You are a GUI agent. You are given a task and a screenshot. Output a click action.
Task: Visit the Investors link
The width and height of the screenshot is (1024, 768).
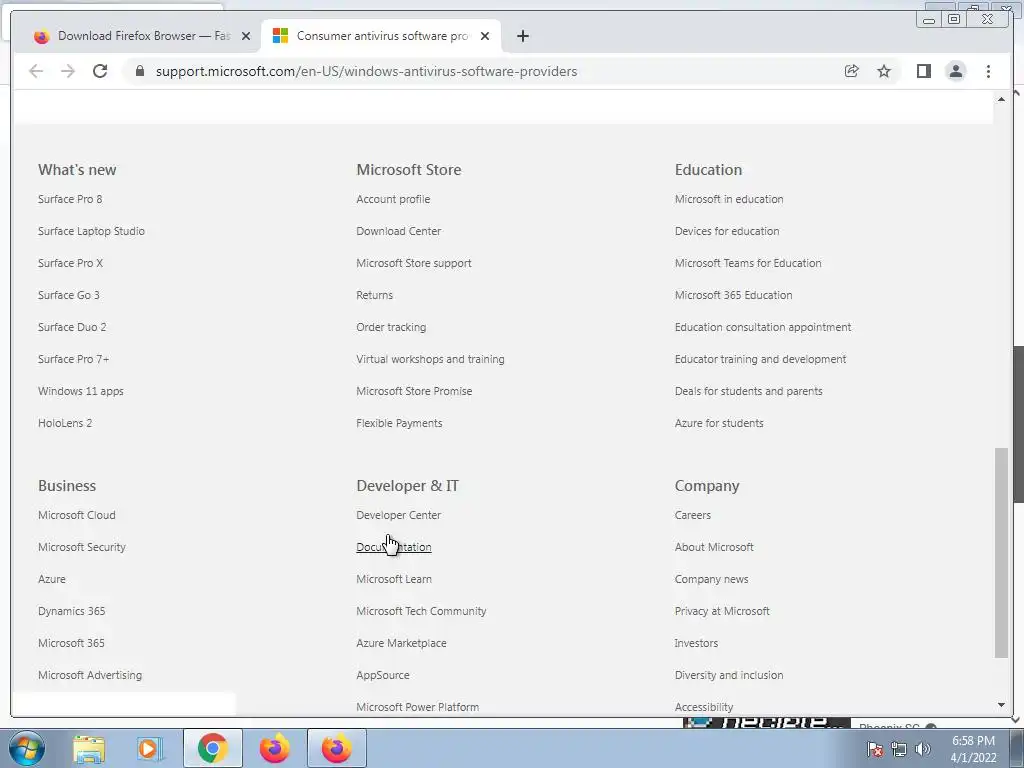[696, 643]
